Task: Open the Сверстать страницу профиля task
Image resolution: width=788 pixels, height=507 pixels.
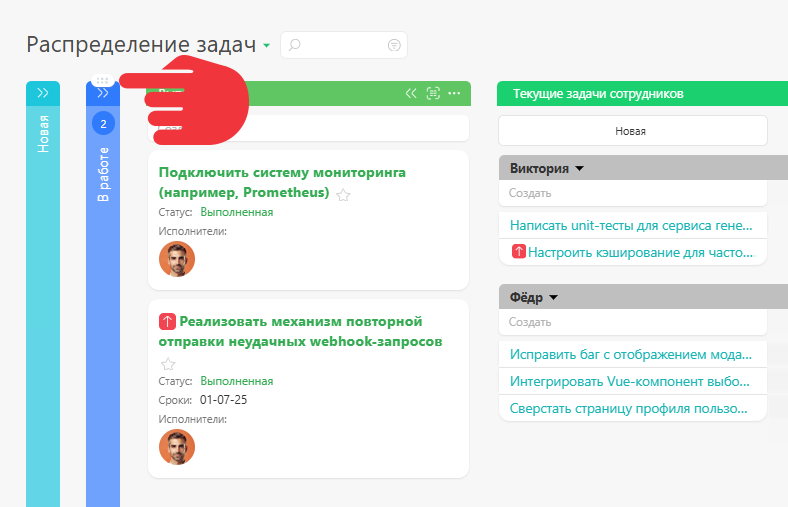Action: click(629, 409)
